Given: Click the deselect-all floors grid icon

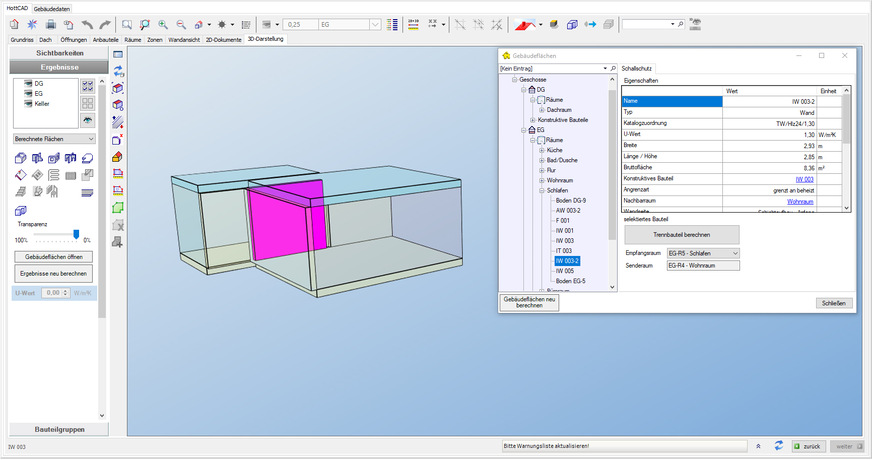Looking at the screenshot, I should (x=87, y=103).
